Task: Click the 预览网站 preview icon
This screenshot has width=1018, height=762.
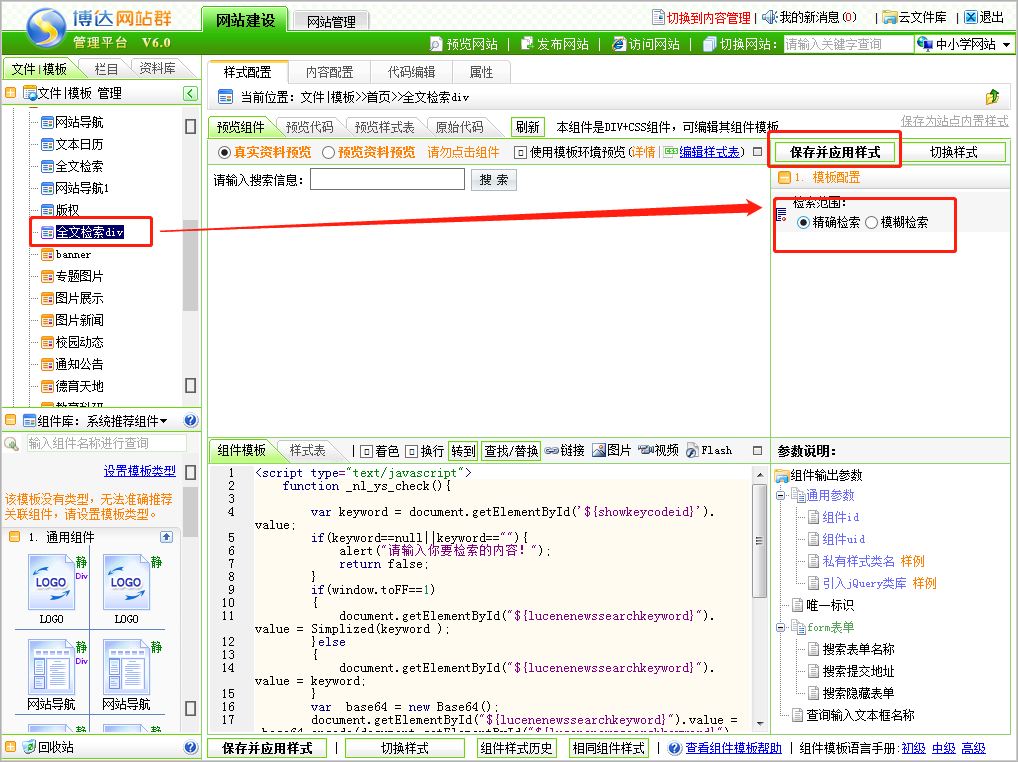Action: pos(436,44)
